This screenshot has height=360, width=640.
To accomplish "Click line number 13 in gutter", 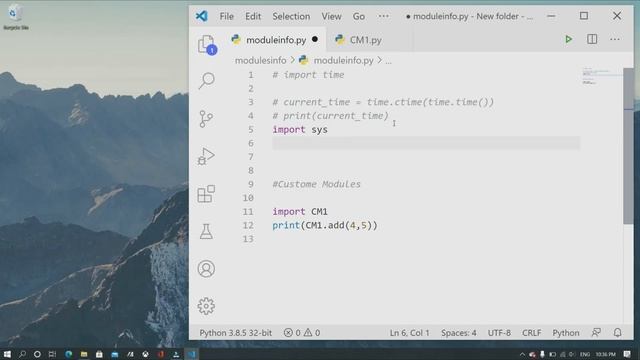I will (x=248, y=239).
